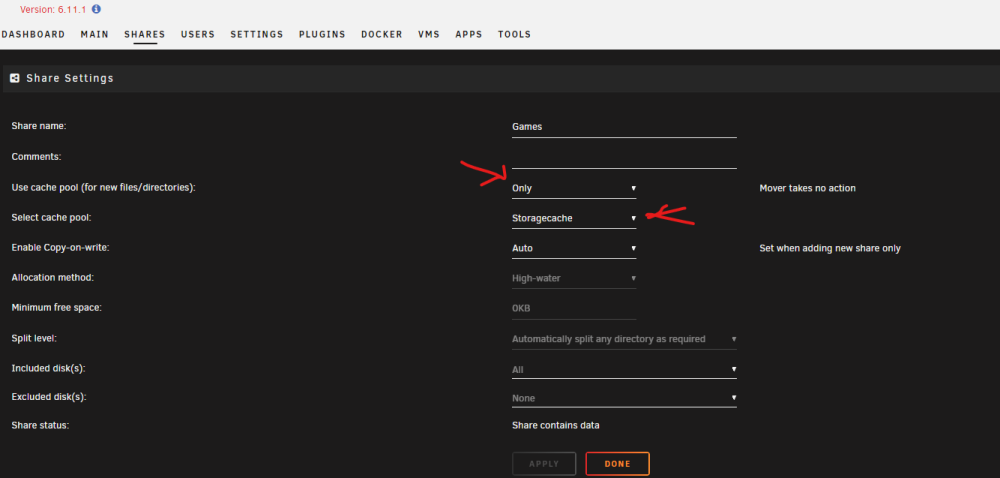
Task: Go to the Main tab
Action: (94, 34)
